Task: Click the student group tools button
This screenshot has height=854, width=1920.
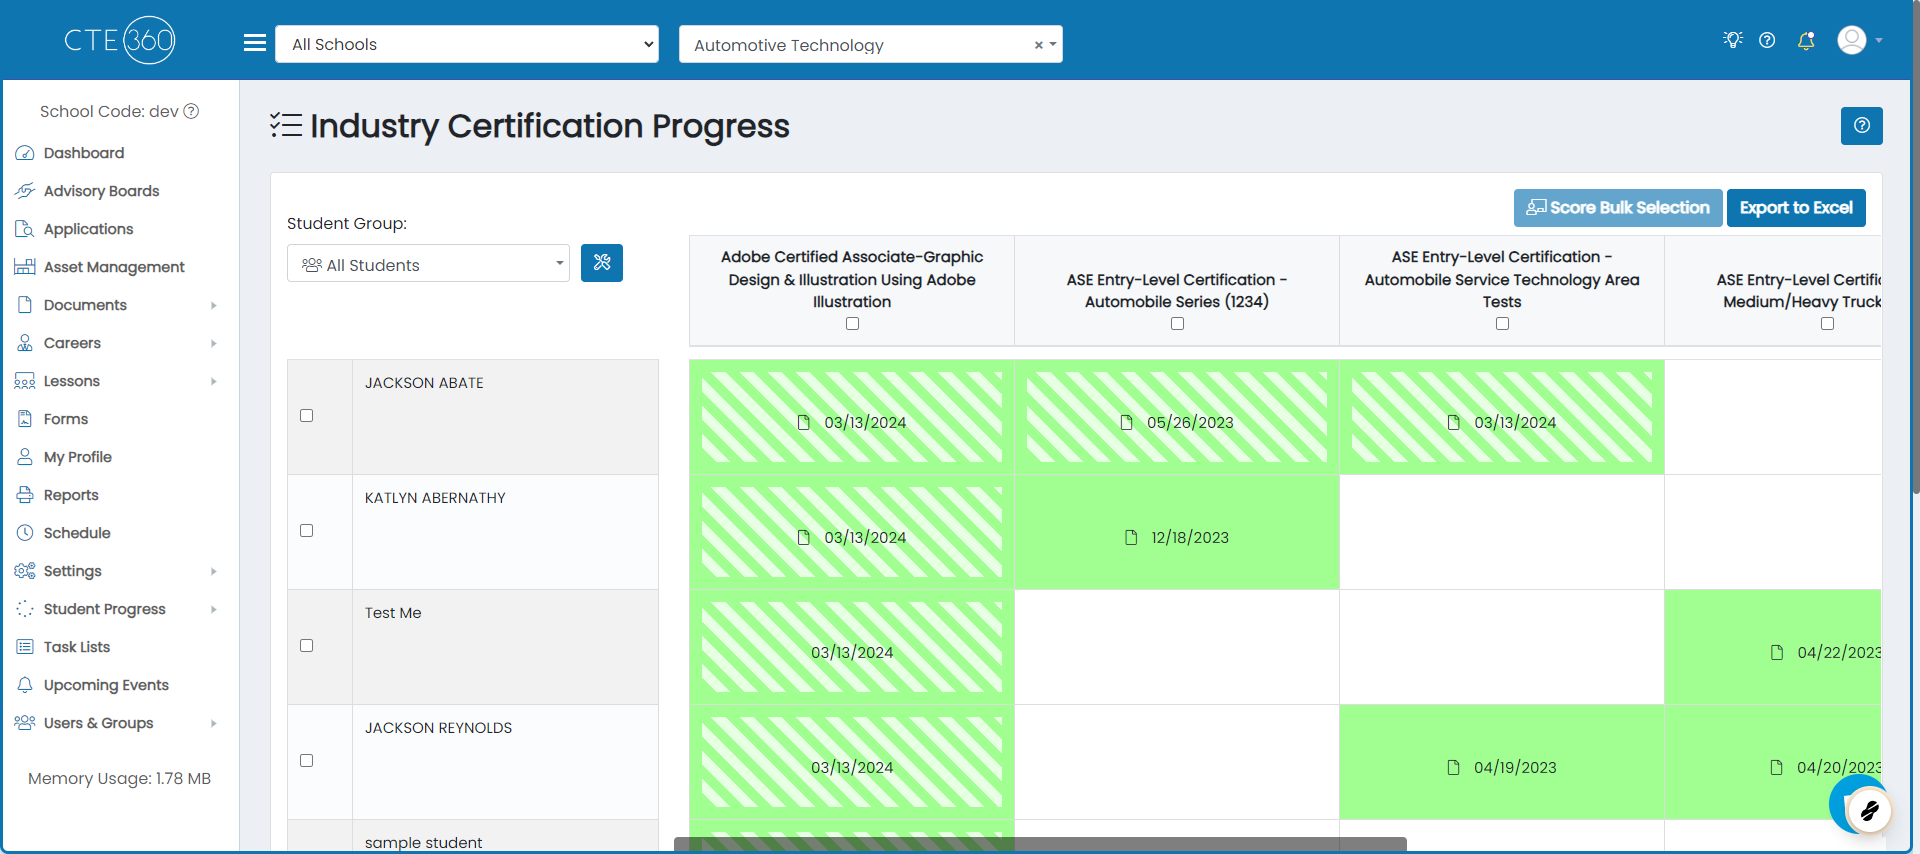Action: [x=602, y=263]
